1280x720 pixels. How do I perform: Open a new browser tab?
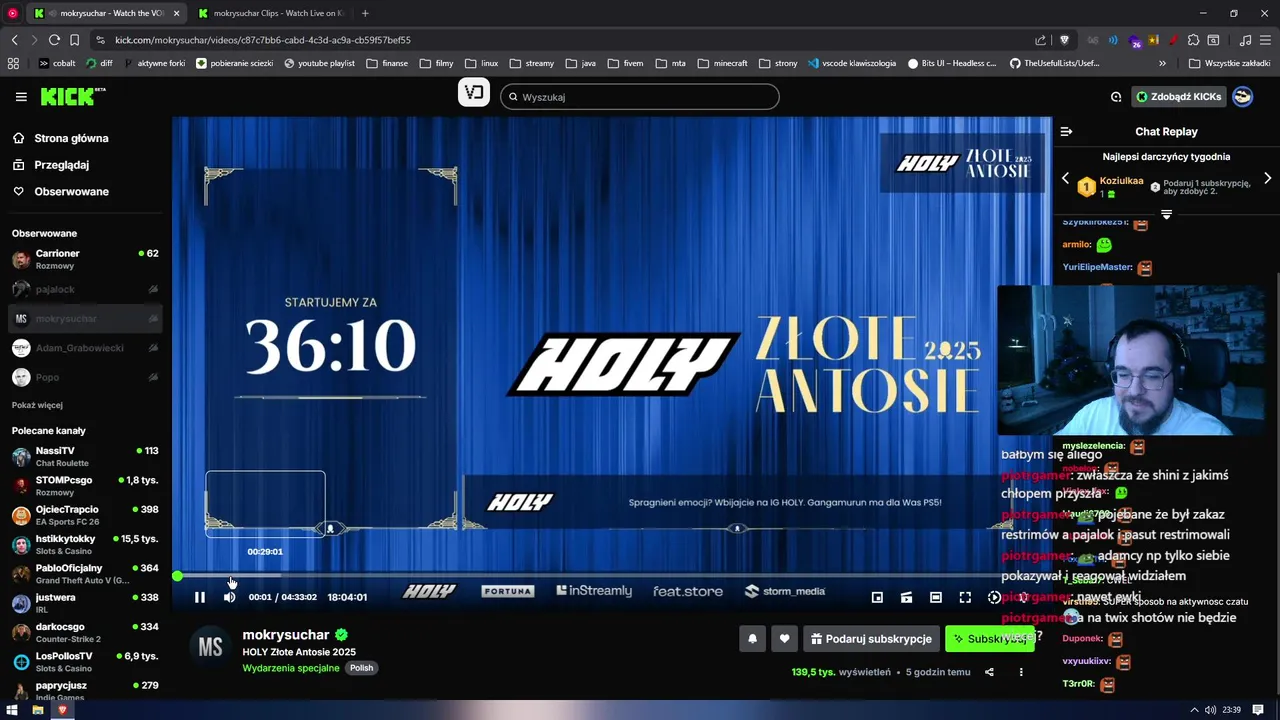click(x=365, y=13)
